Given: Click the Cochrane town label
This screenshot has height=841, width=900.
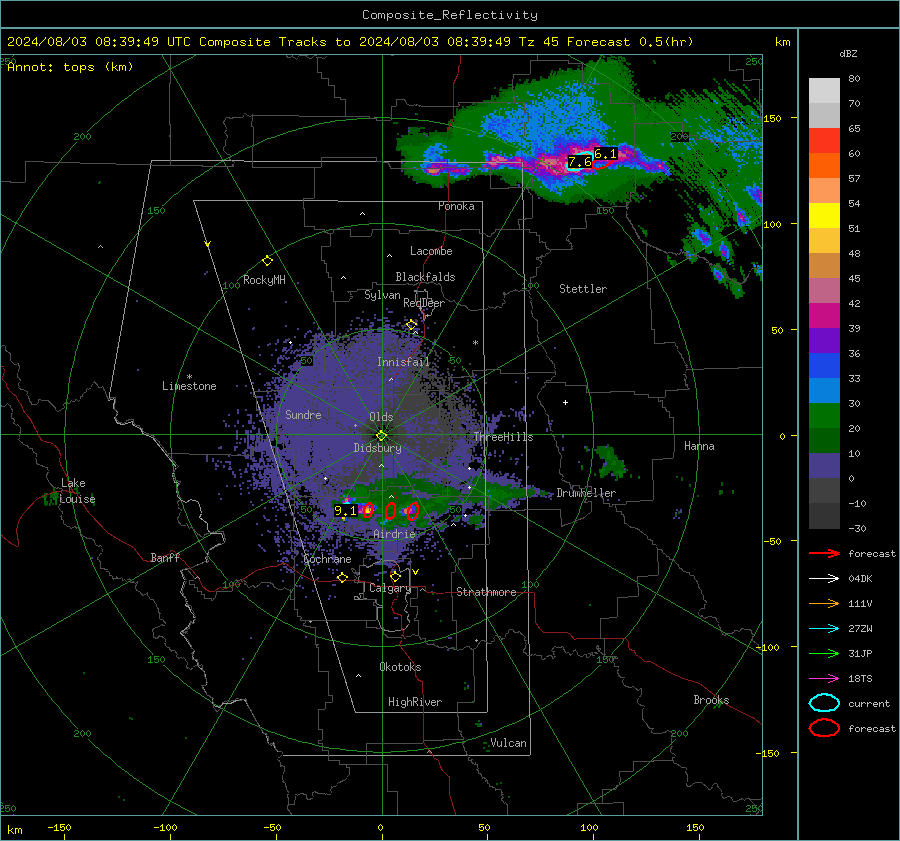Looking at the screenshot, I should coord(327,559).
